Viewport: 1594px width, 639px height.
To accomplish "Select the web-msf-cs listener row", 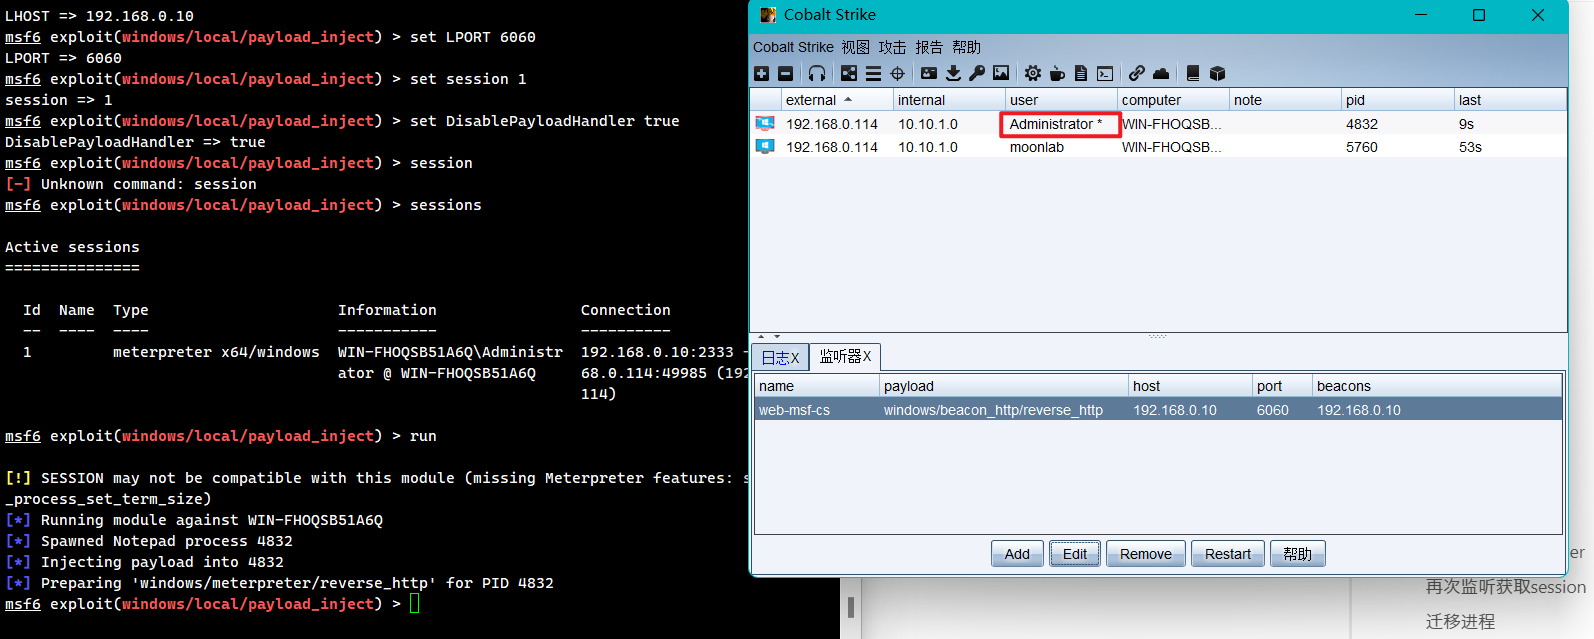I will point(1158,410).
